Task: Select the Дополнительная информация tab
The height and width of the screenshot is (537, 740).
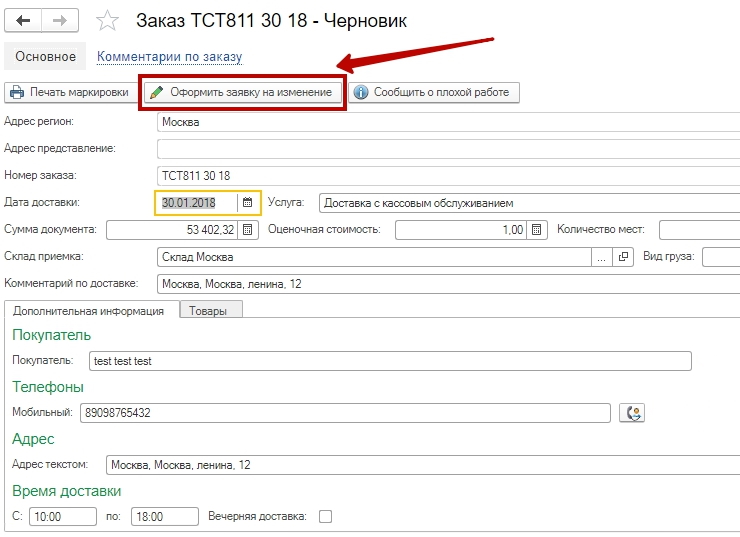Action: (x=92, y=310)
